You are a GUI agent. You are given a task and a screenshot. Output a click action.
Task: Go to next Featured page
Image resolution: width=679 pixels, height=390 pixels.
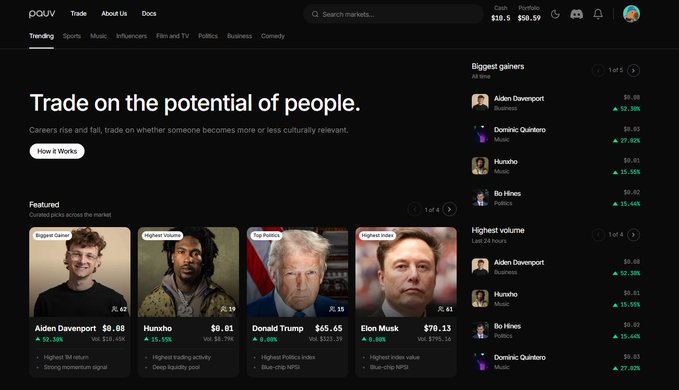point(449,210)
